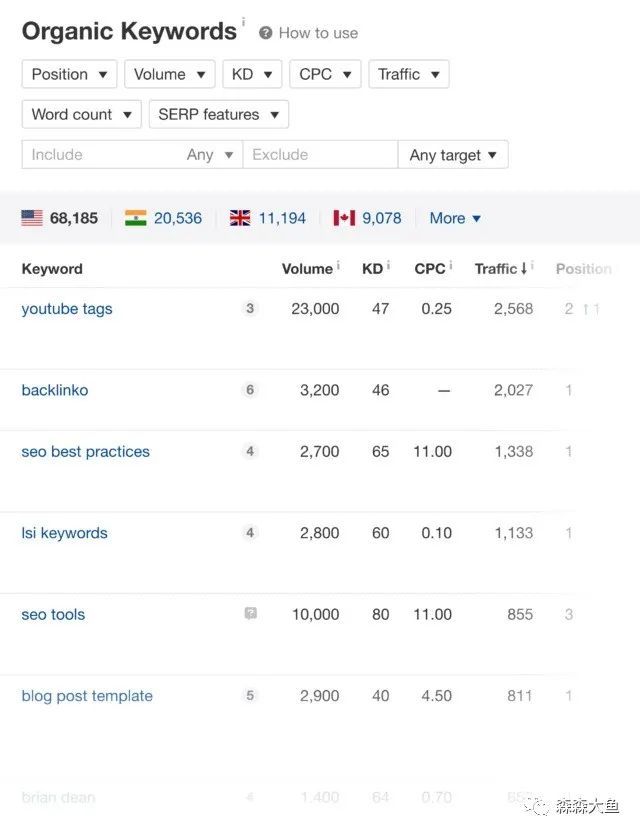Click the 811 traffic value
The image size is (640, 834).
tap(520, 696)
